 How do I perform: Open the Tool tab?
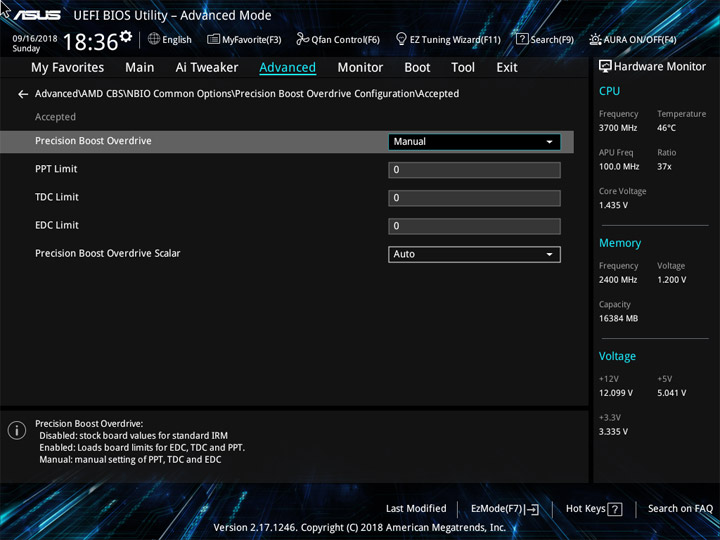coord(463,68)
